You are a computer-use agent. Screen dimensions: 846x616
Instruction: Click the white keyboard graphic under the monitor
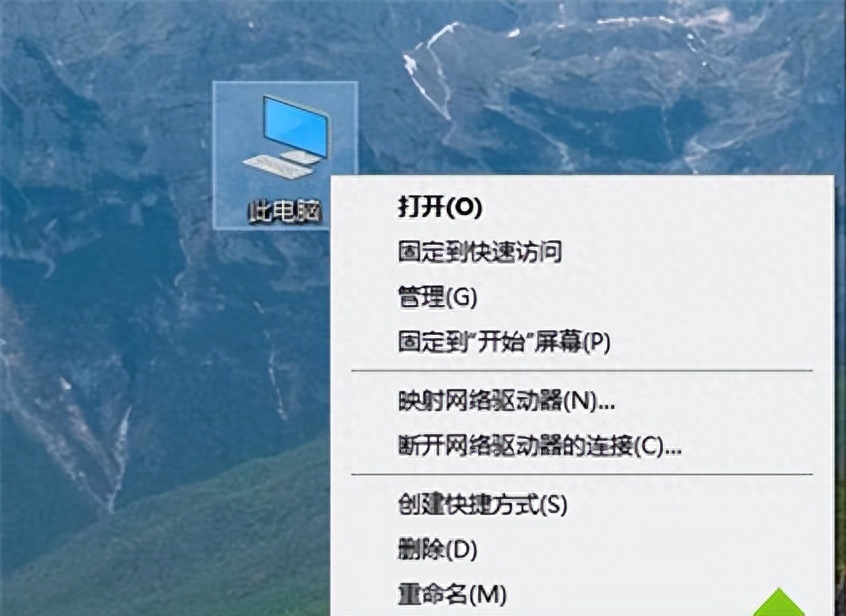point(277,166)
